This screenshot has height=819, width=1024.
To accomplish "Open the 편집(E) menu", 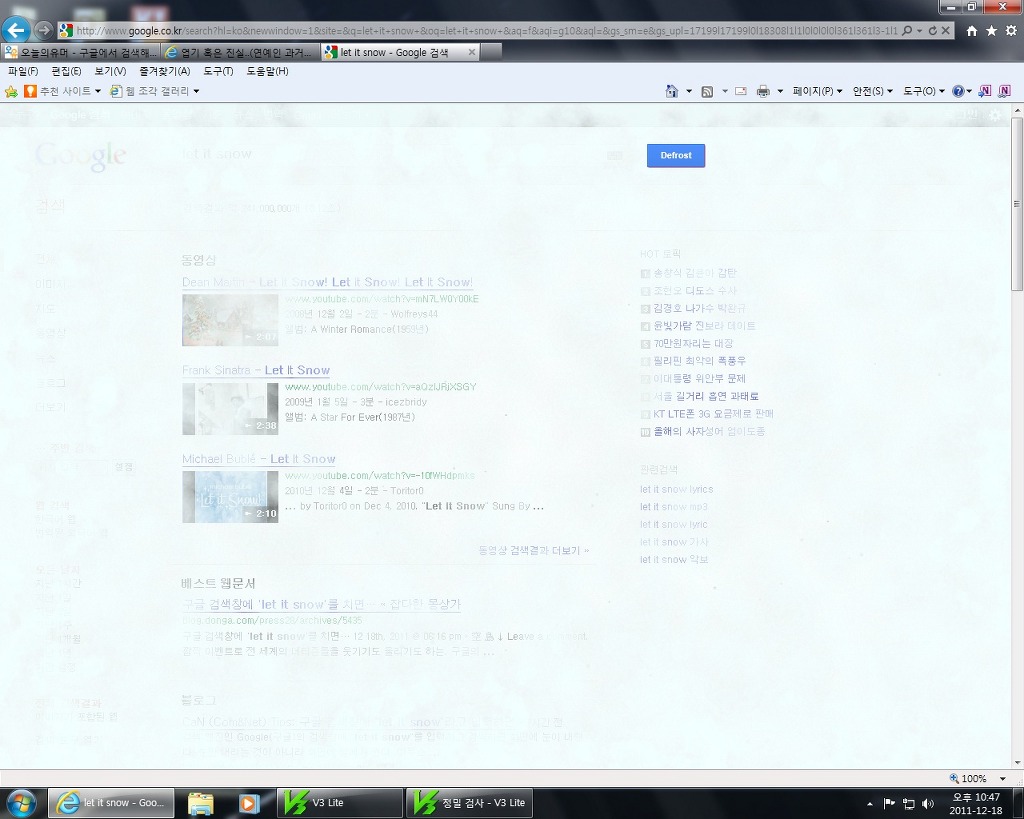I will coord(66,71).
